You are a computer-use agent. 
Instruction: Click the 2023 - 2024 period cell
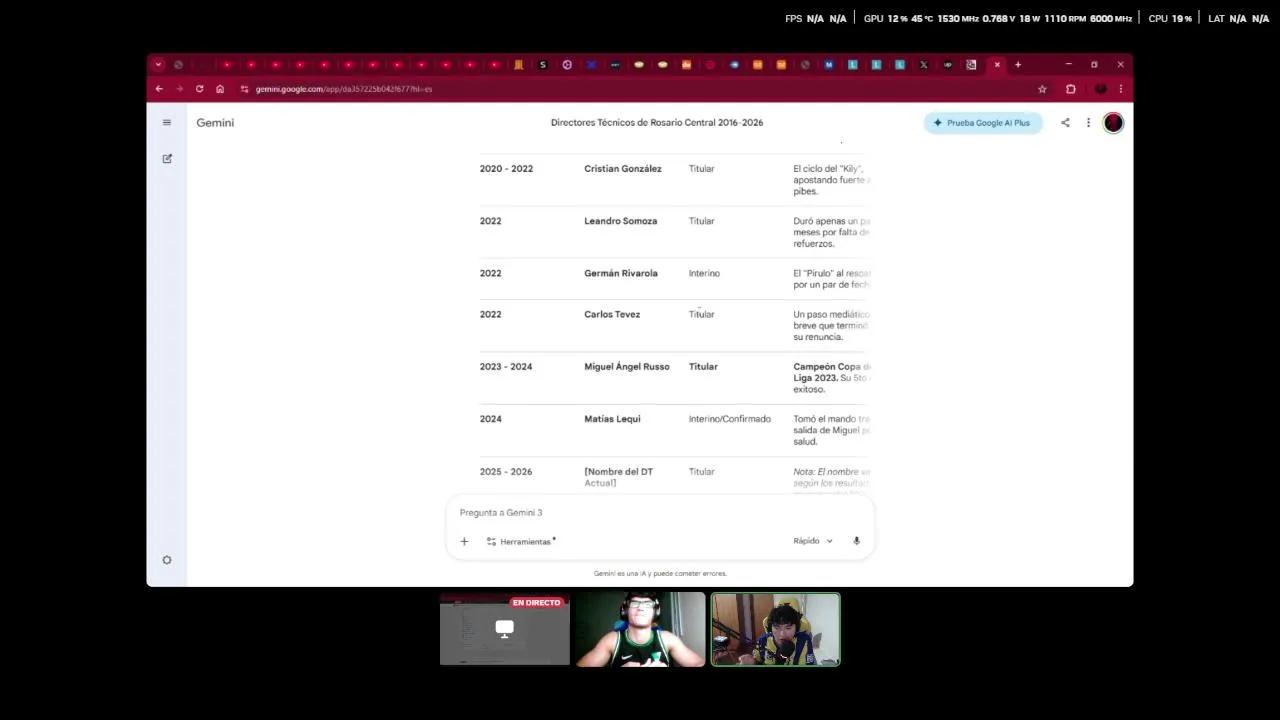506,367
